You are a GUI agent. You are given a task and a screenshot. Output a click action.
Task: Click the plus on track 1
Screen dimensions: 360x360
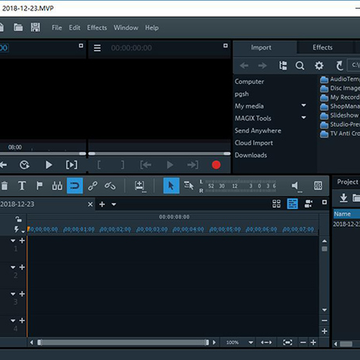point(22,240)
